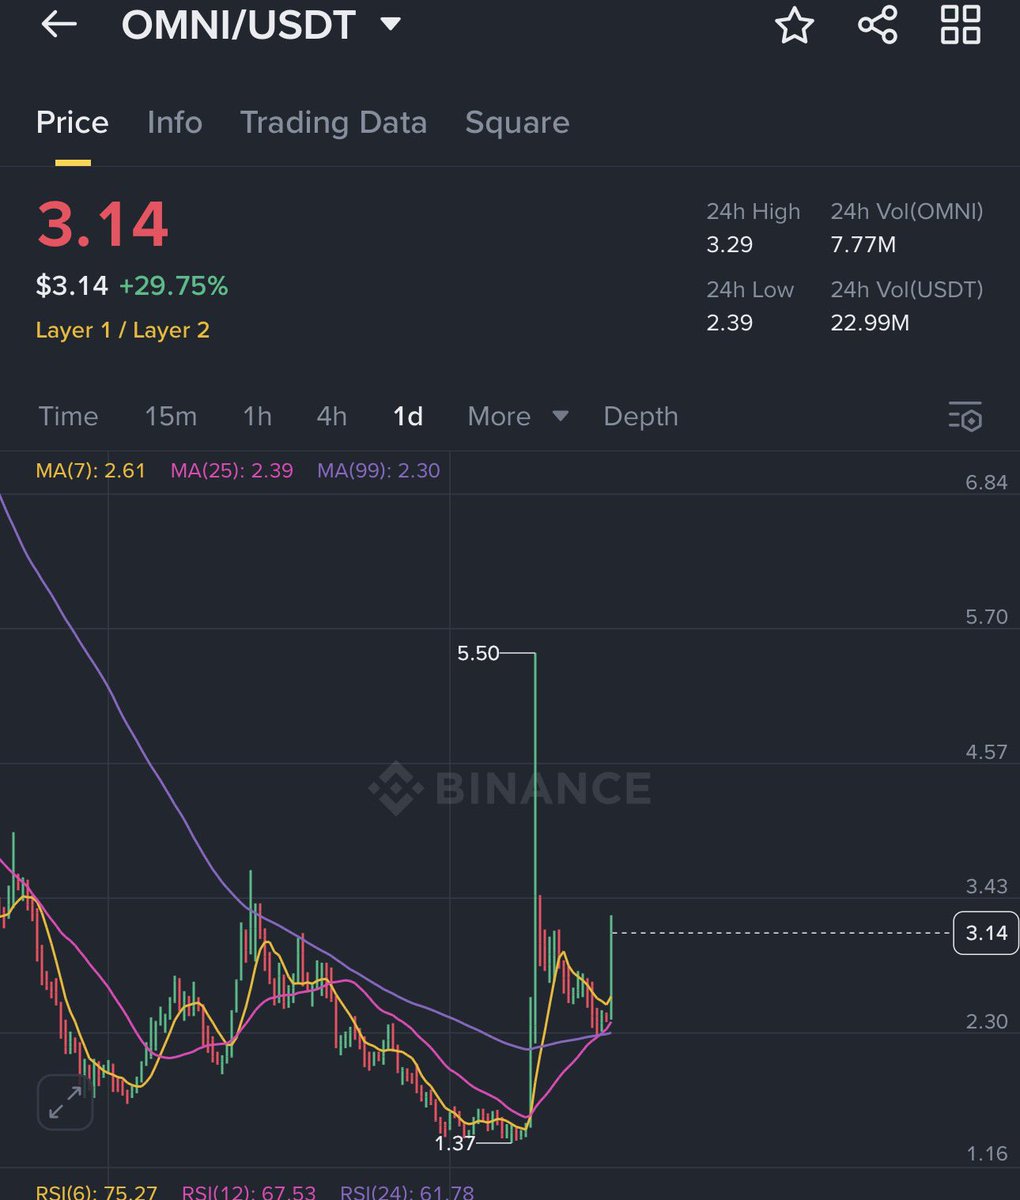Open the Square tab
The height and width of the screenshot is (1200, 1020).
[517, 122]
